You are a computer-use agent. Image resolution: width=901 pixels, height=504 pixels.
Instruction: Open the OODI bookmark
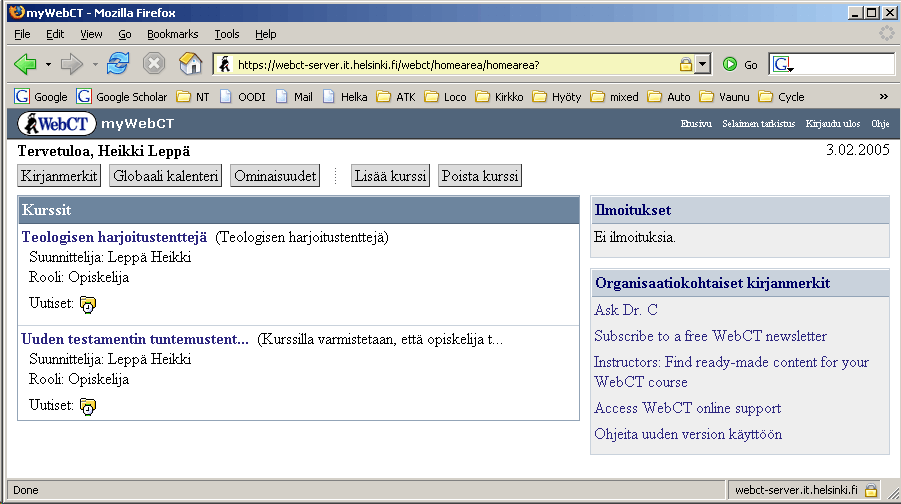point(242,97)
